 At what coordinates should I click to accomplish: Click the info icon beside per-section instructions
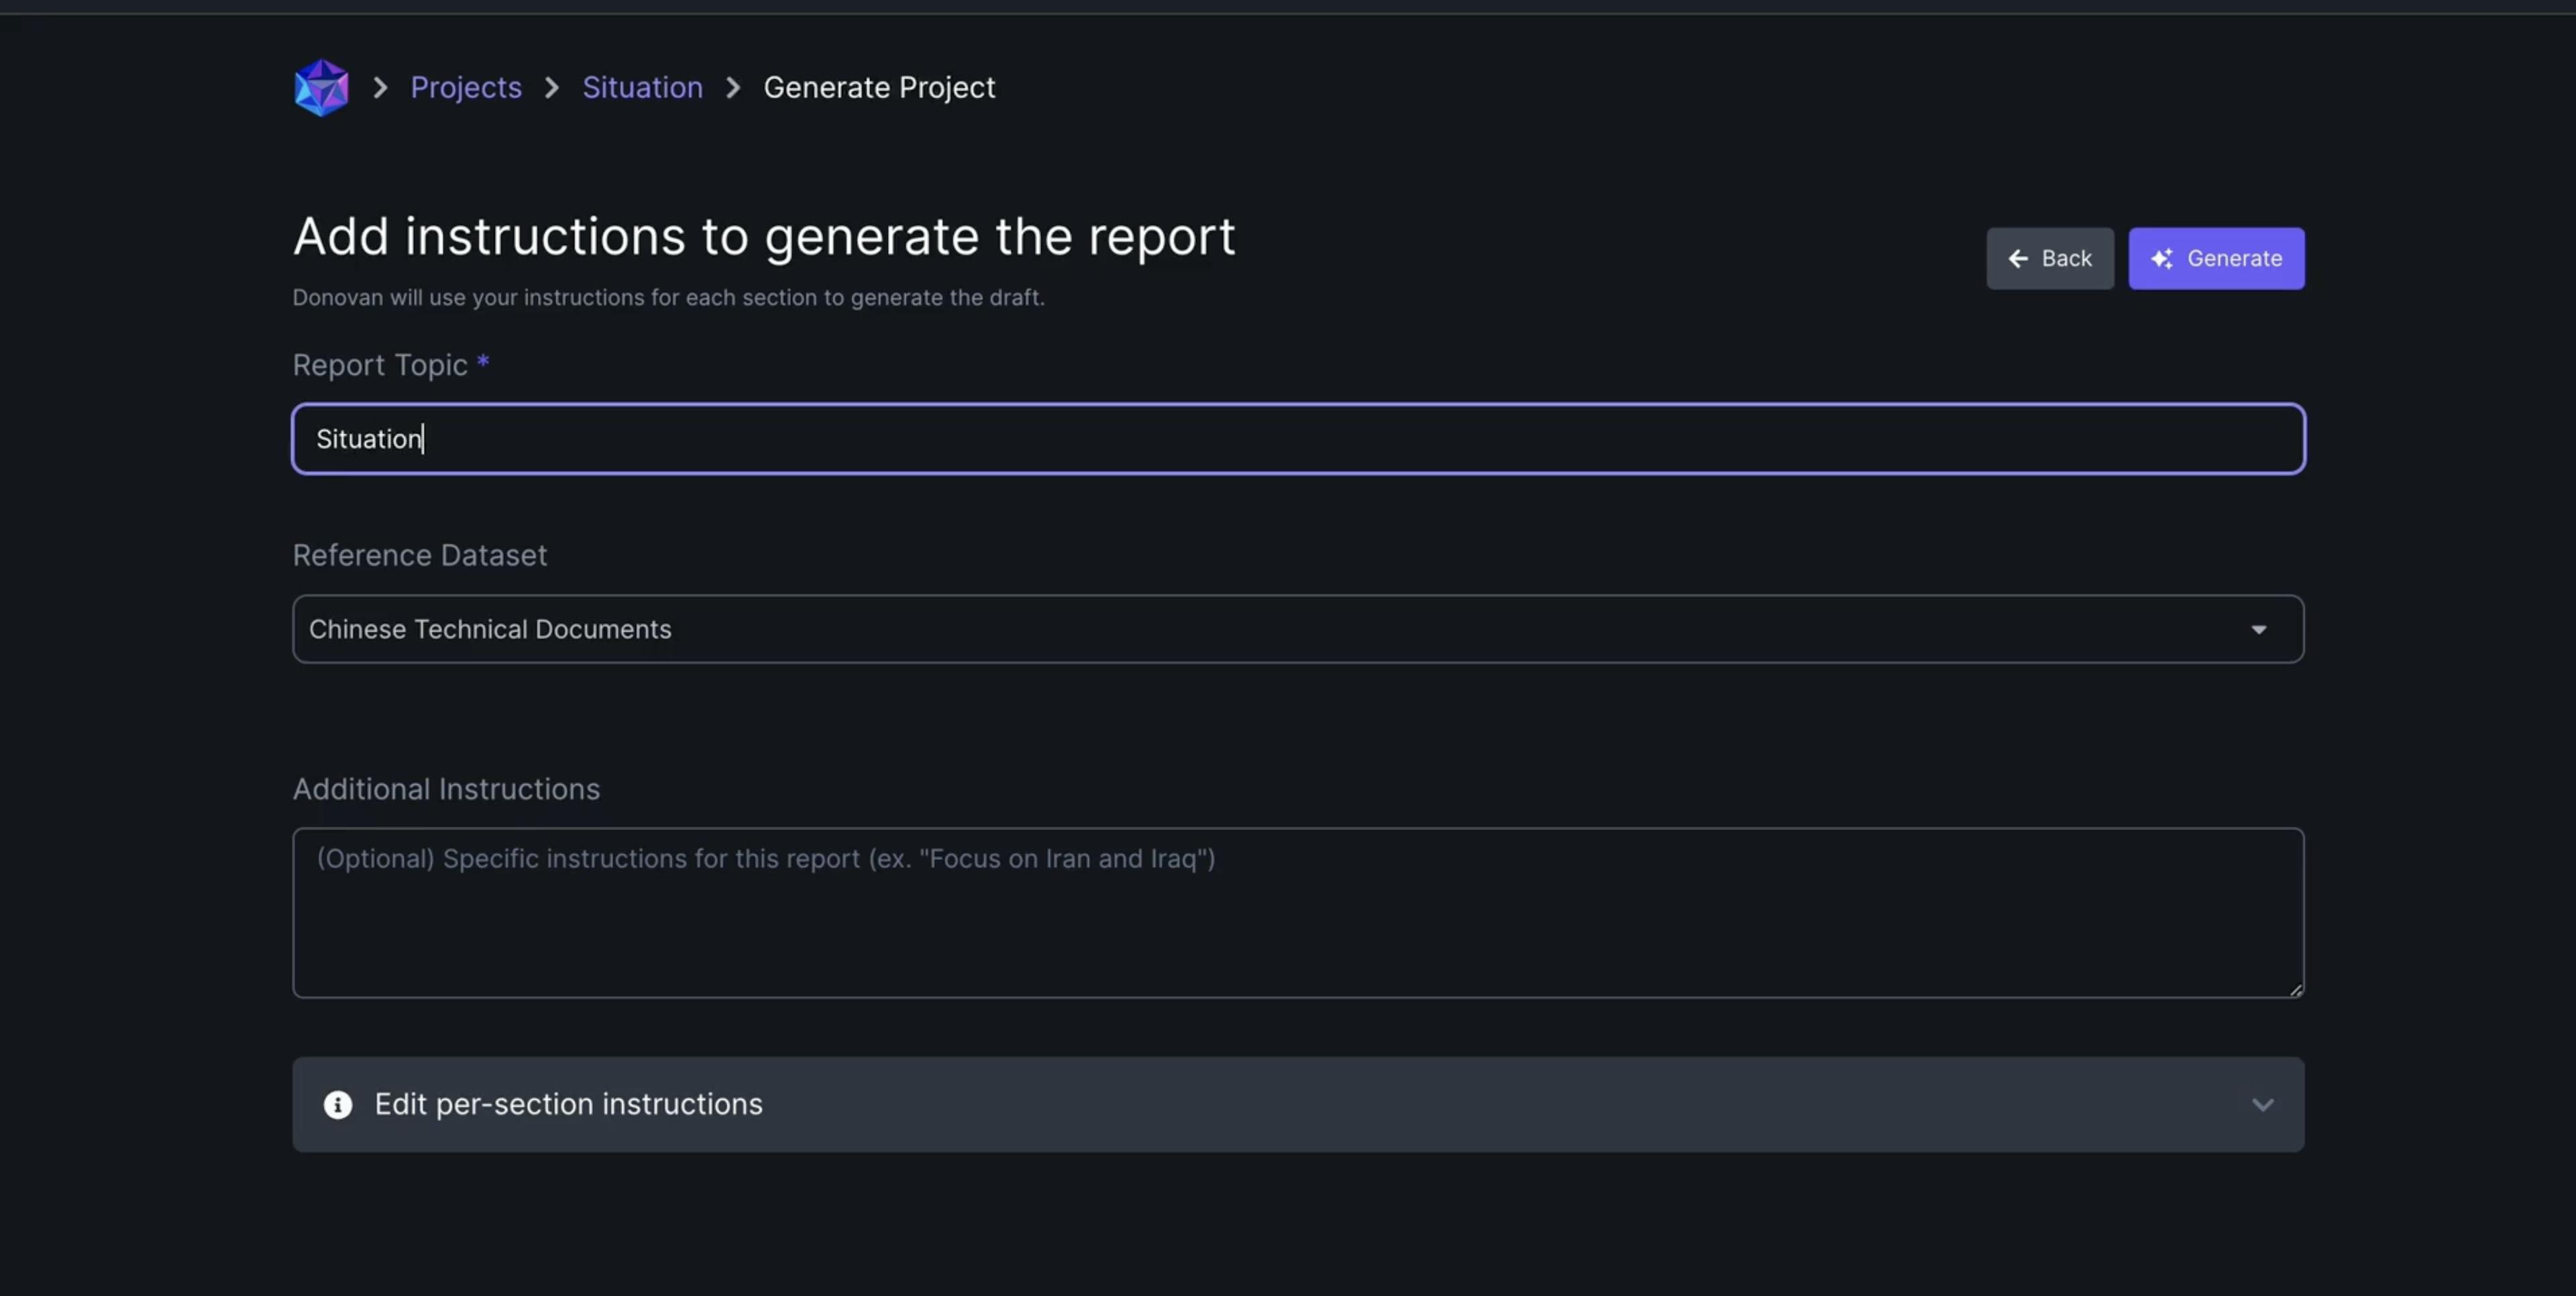click(338, 1105)
